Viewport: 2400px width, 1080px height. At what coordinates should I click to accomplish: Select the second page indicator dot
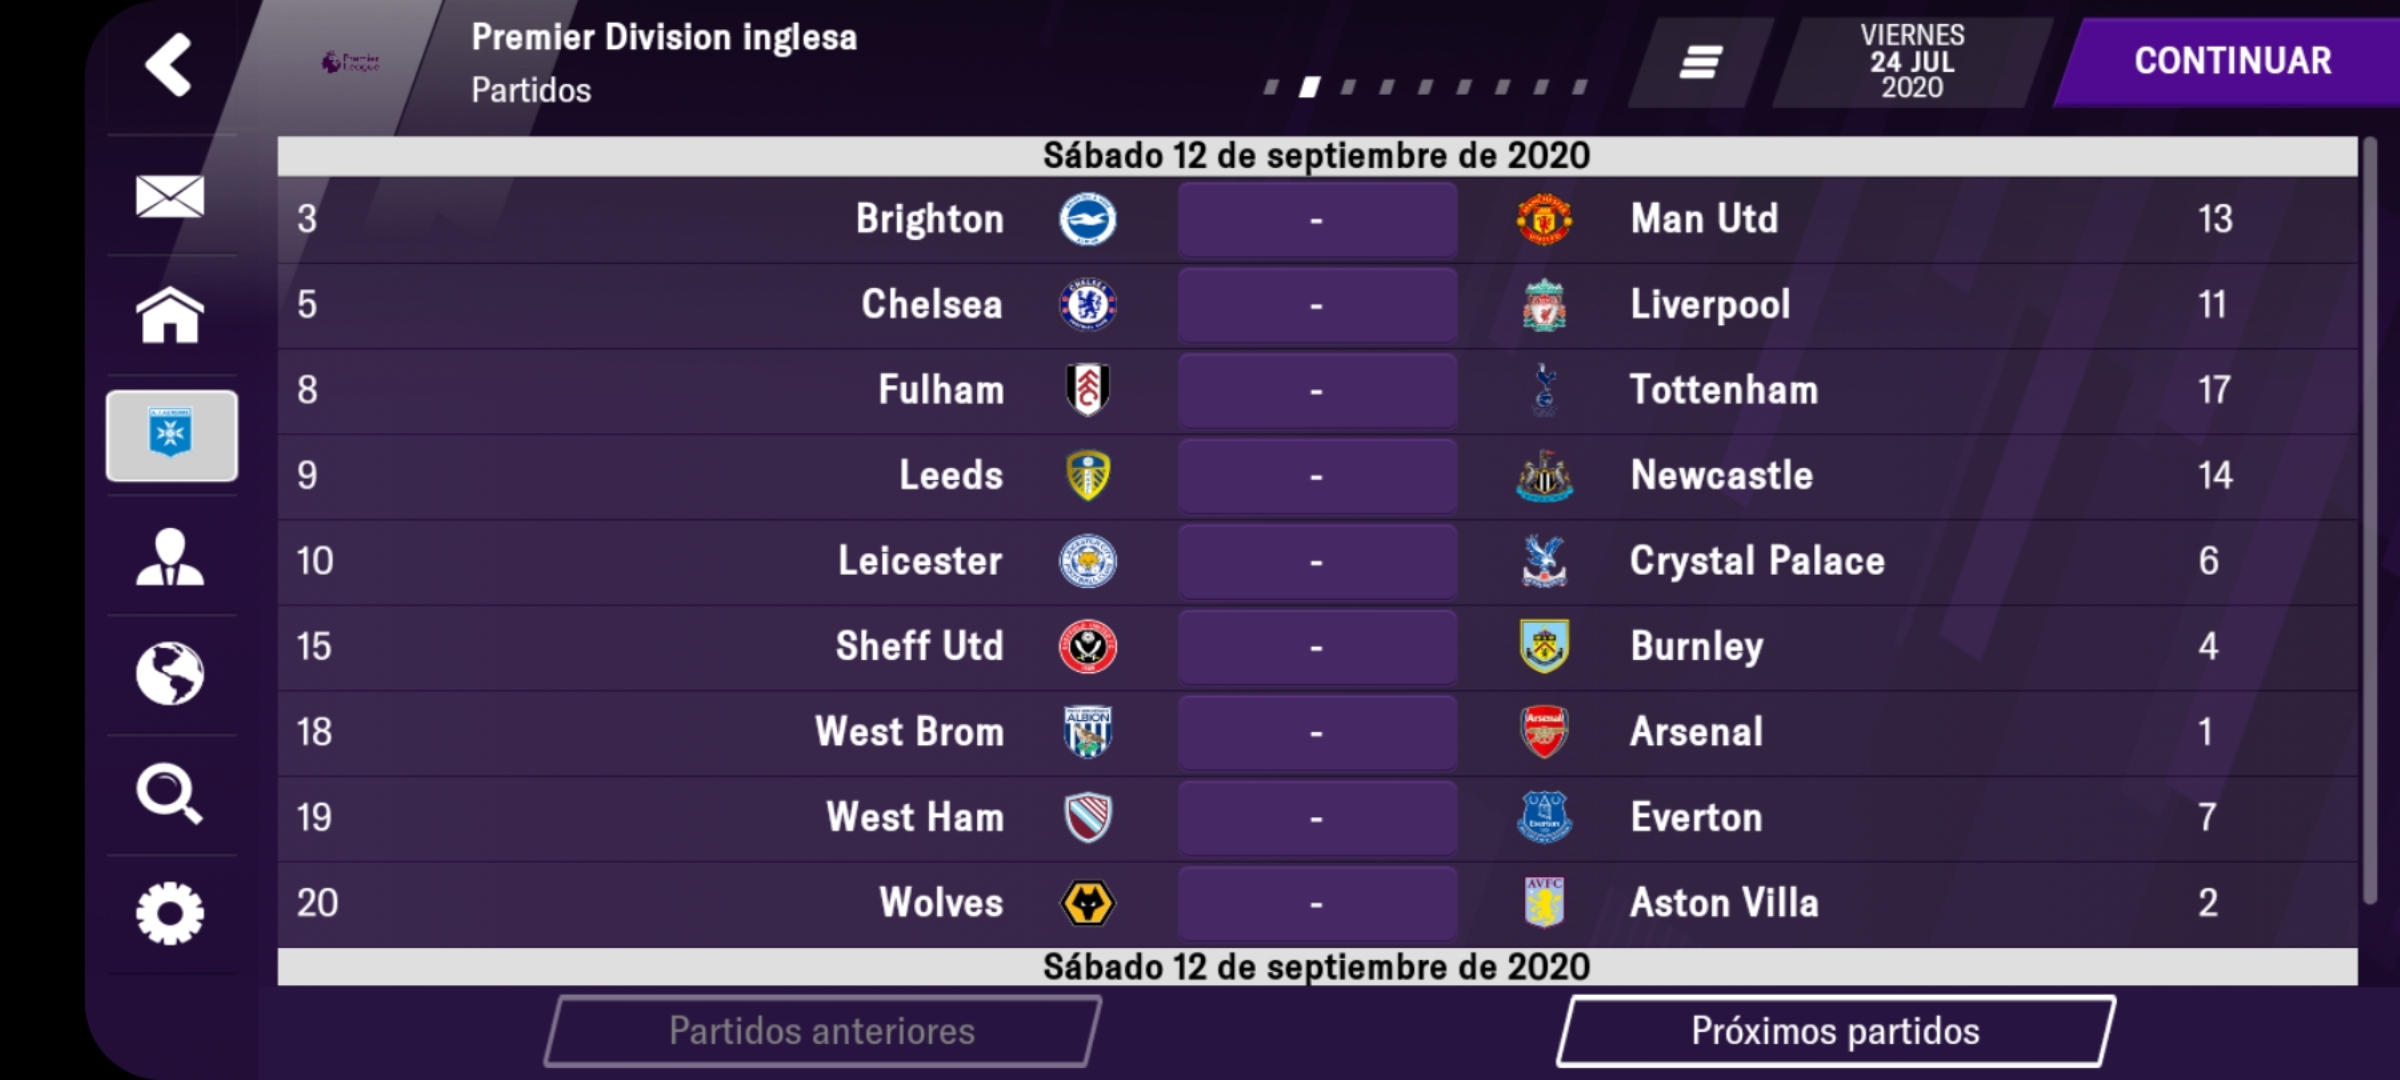pos(1310,87)
